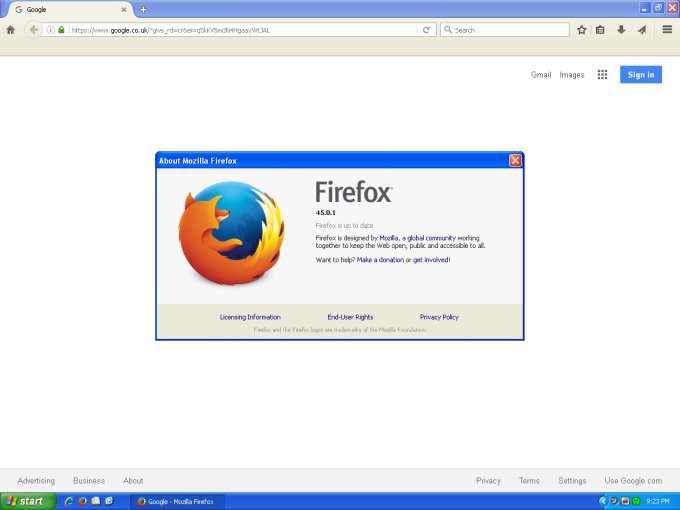
Task: Click the paper-plane share icon
Action: 642,30
